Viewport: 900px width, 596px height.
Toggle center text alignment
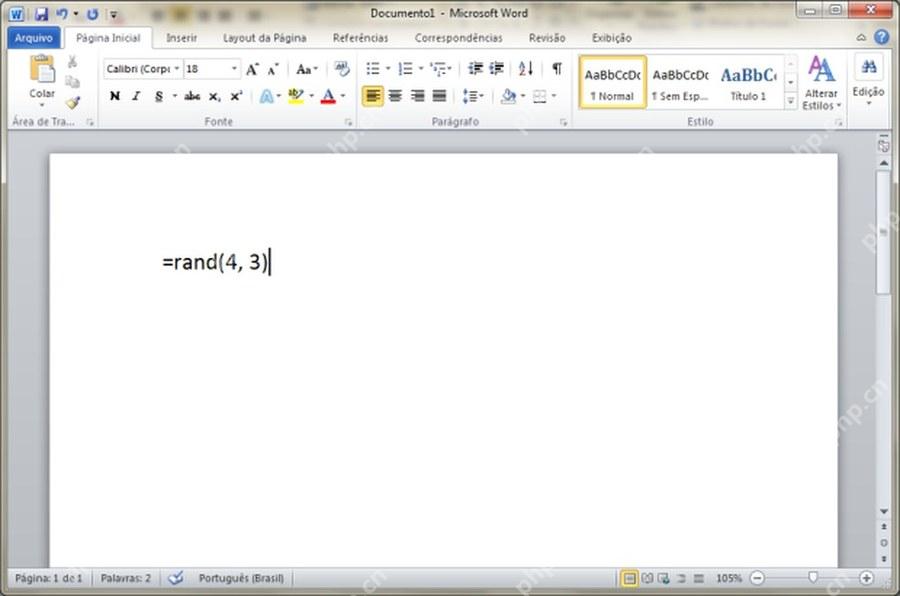click(x=395, y=96)
